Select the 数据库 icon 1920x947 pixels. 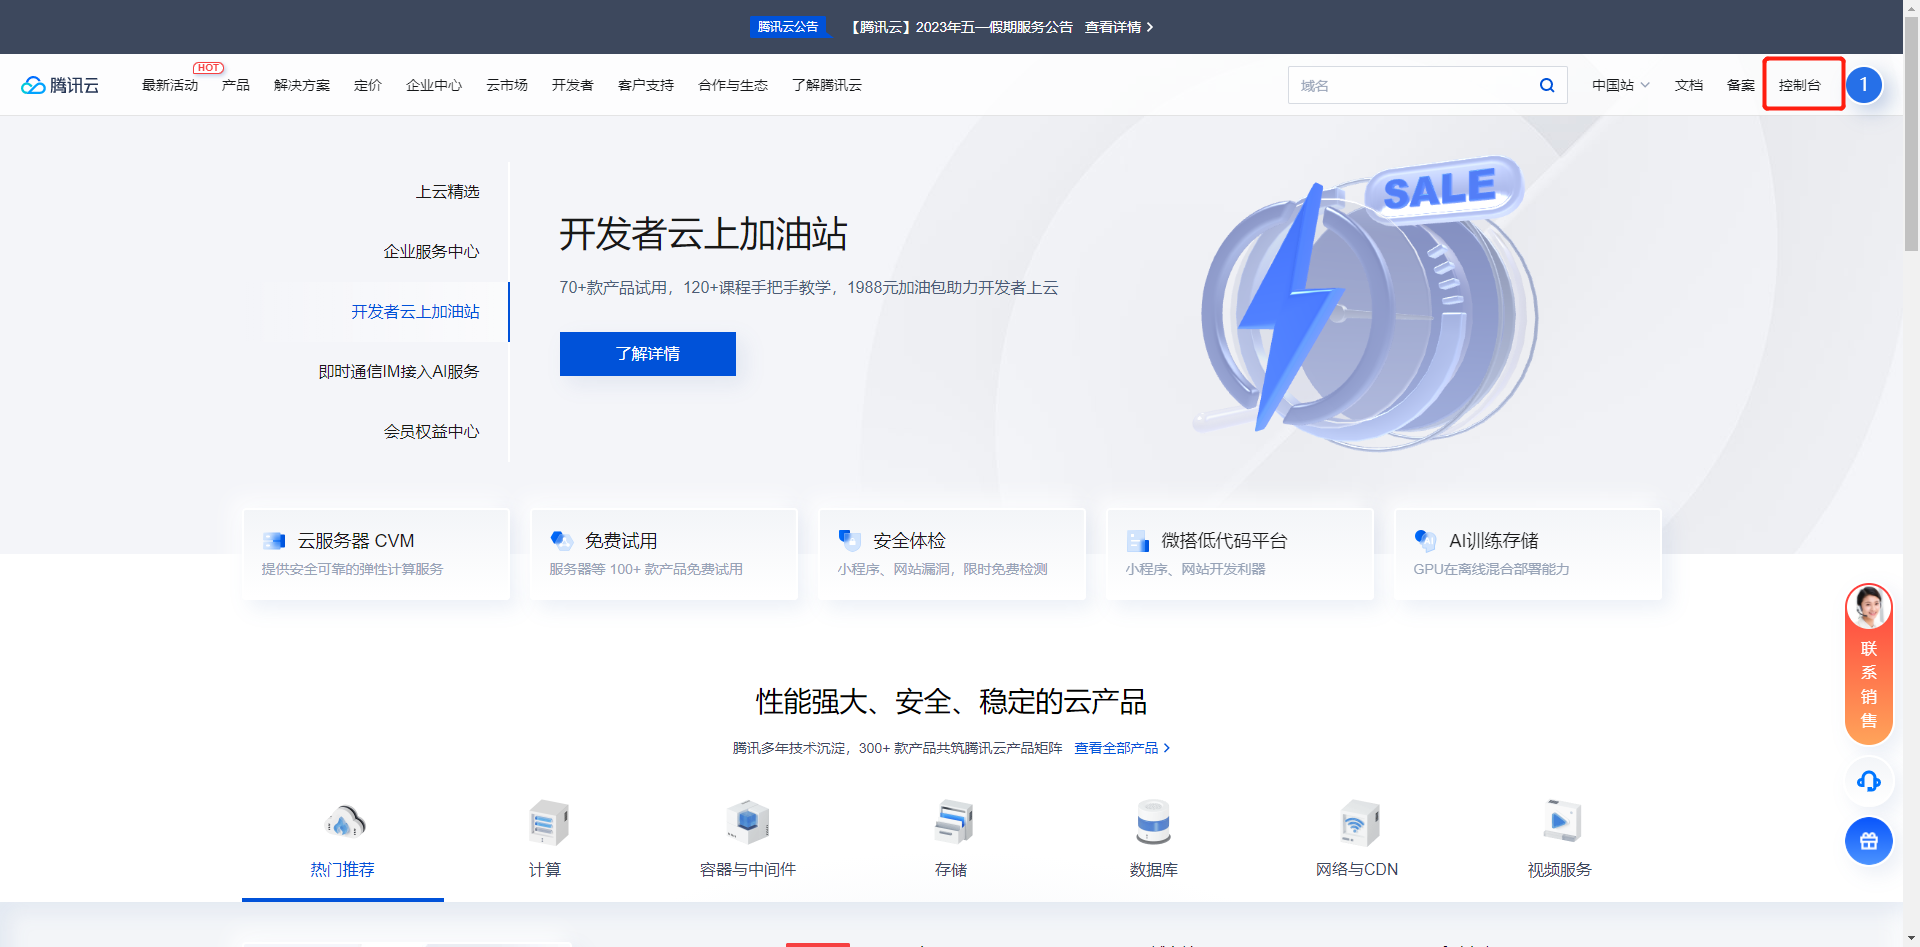pyautogui.click(x=1154, y=823)
